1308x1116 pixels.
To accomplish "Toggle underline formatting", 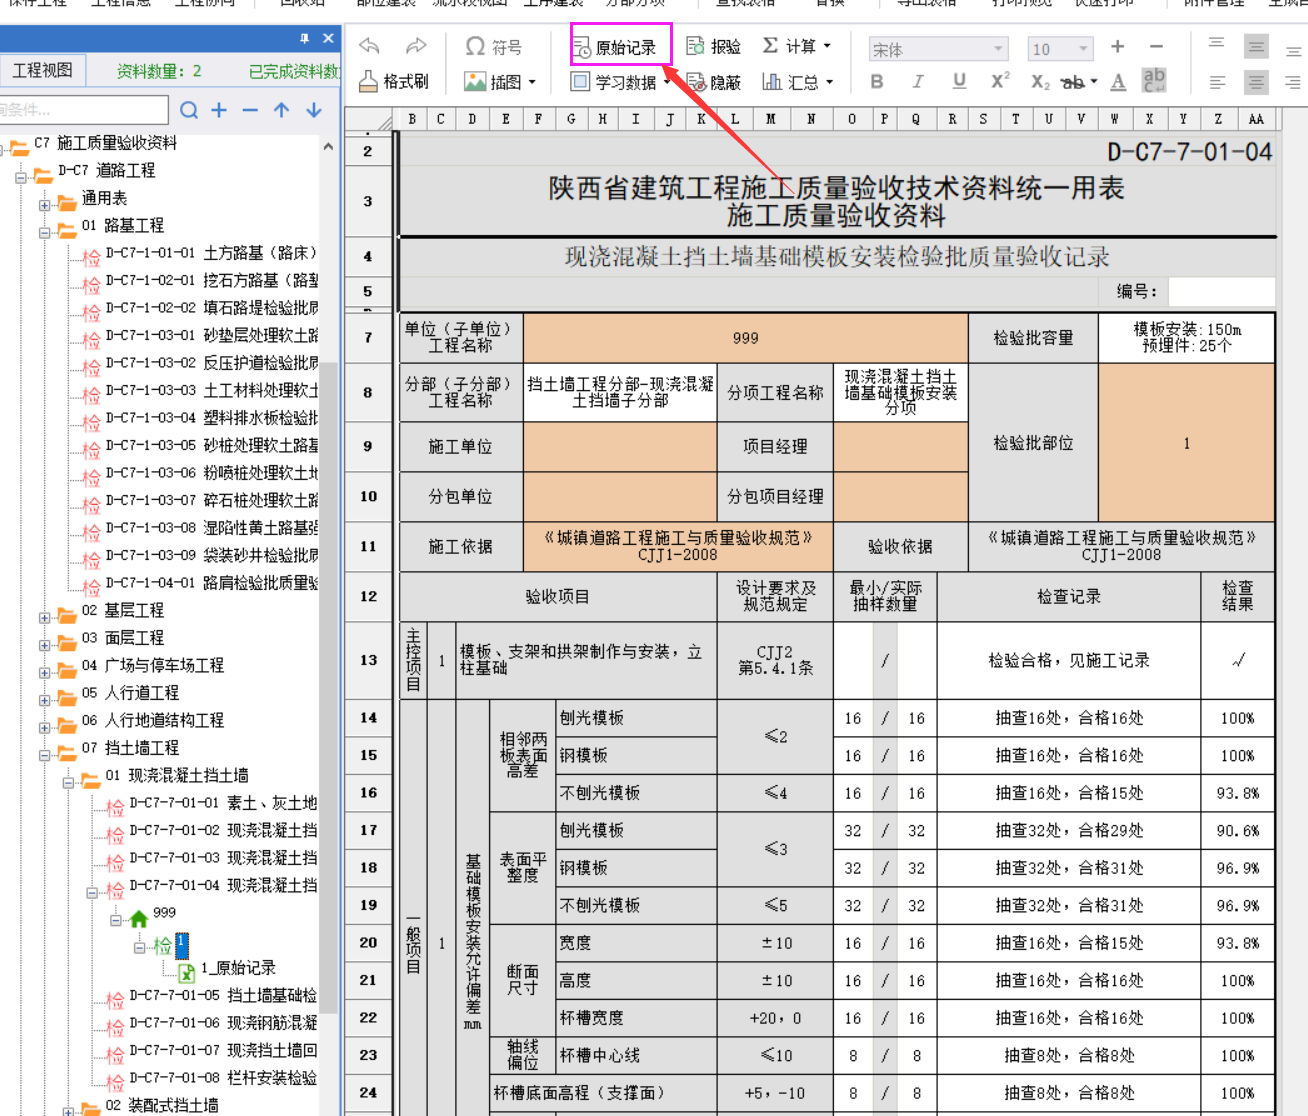I will (959, 82).
